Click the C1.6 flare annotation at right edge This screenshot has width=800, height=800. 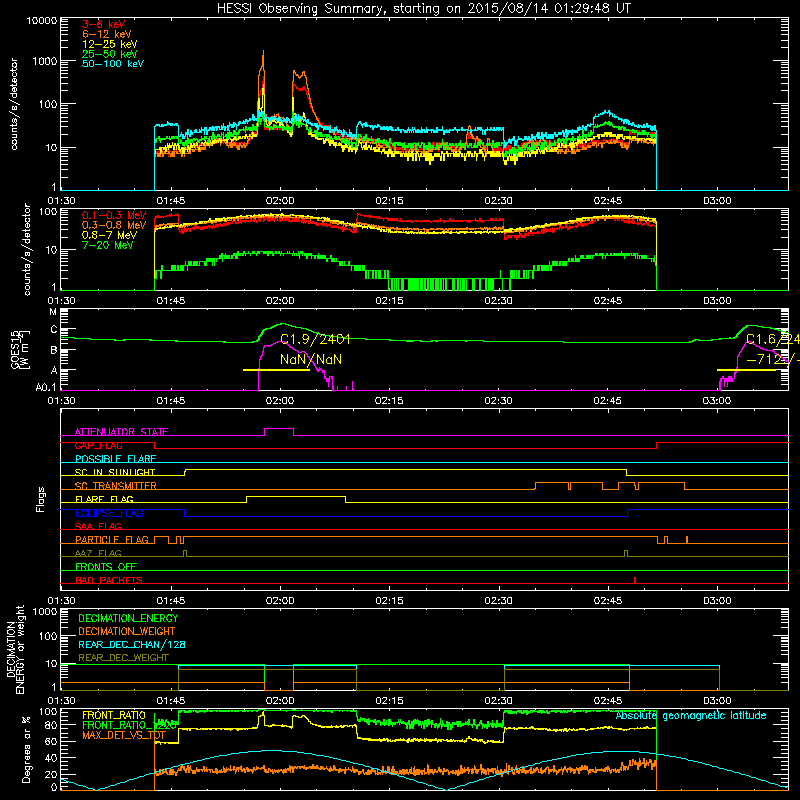click(772, 339)
